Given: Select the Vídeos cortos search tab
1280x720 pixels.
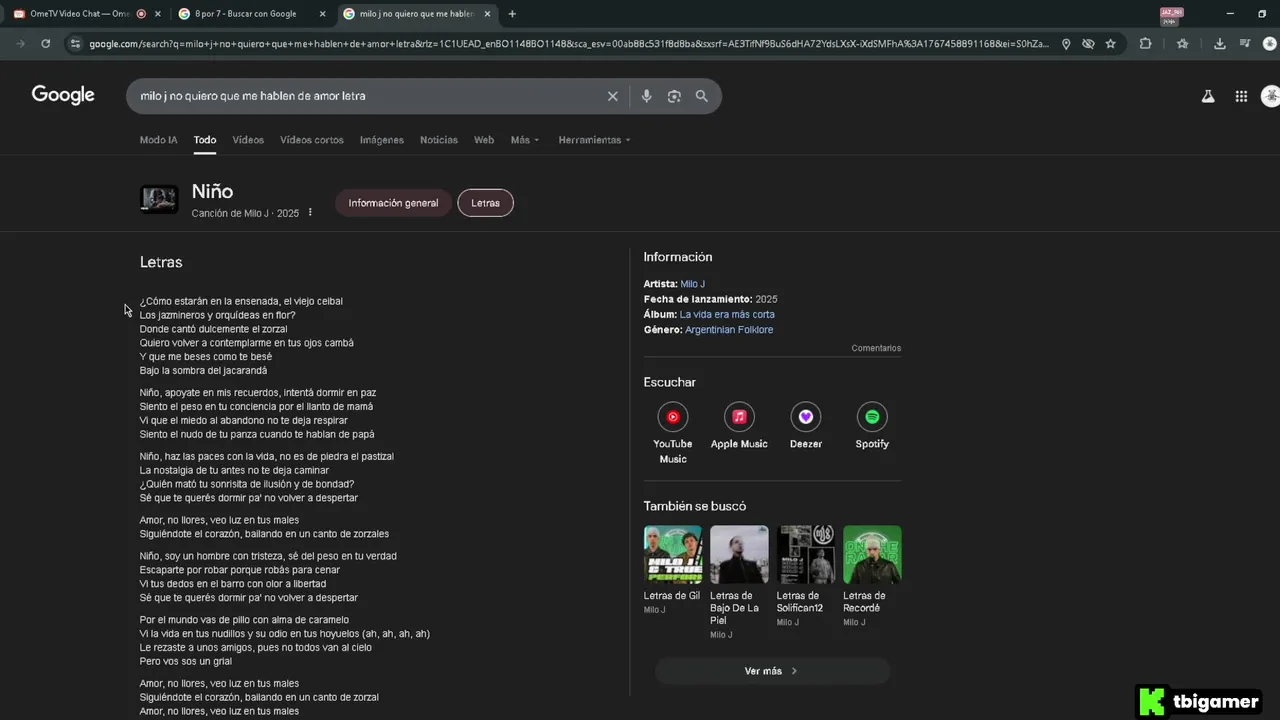Looking at the screenshot, I should coord(311,140).
